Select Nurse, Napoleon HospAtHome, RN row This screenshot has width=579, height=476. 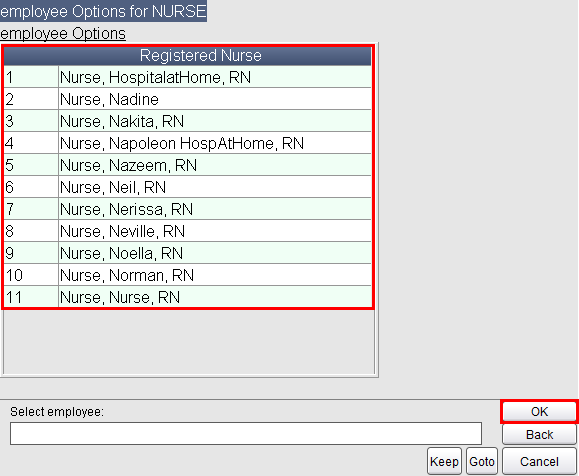click(x=188, y=143)
